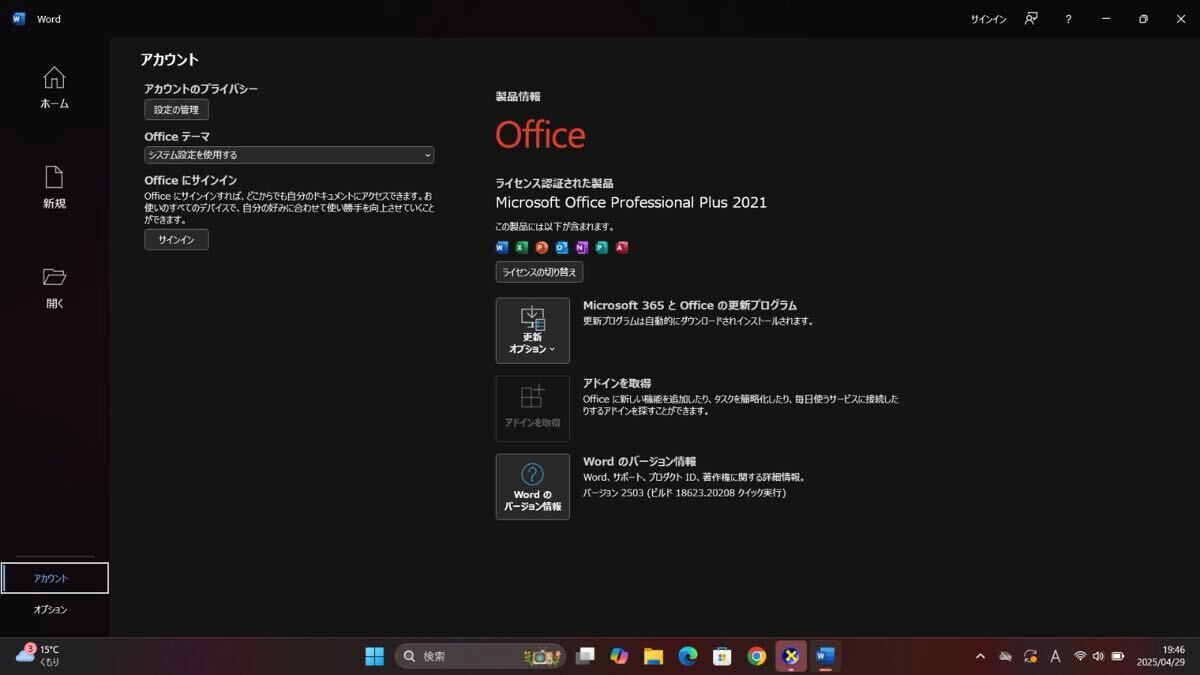Launch Microsoft Edge from the taskbar
The image size is (1200, 675).
click(x=688, y=656)
